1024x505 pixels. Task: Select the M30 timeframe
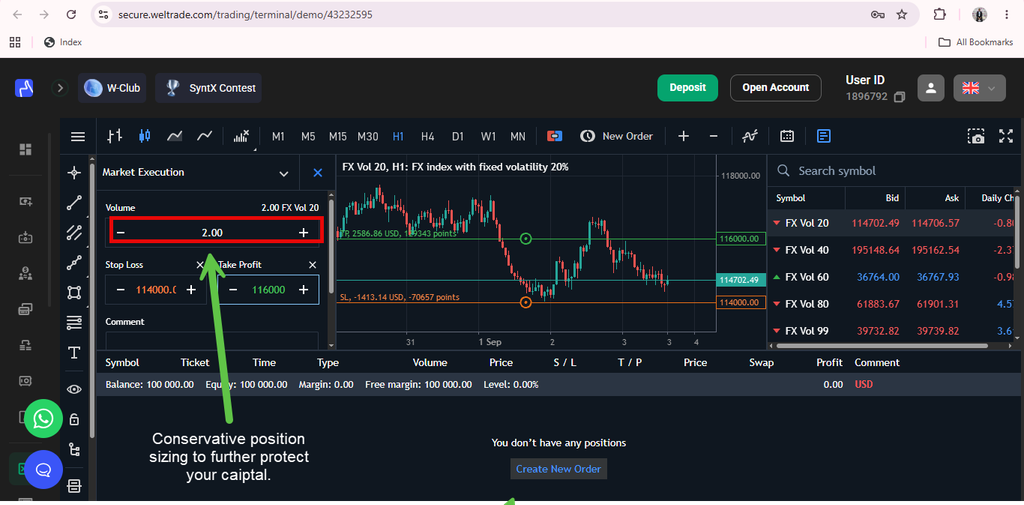pos(368,137)
